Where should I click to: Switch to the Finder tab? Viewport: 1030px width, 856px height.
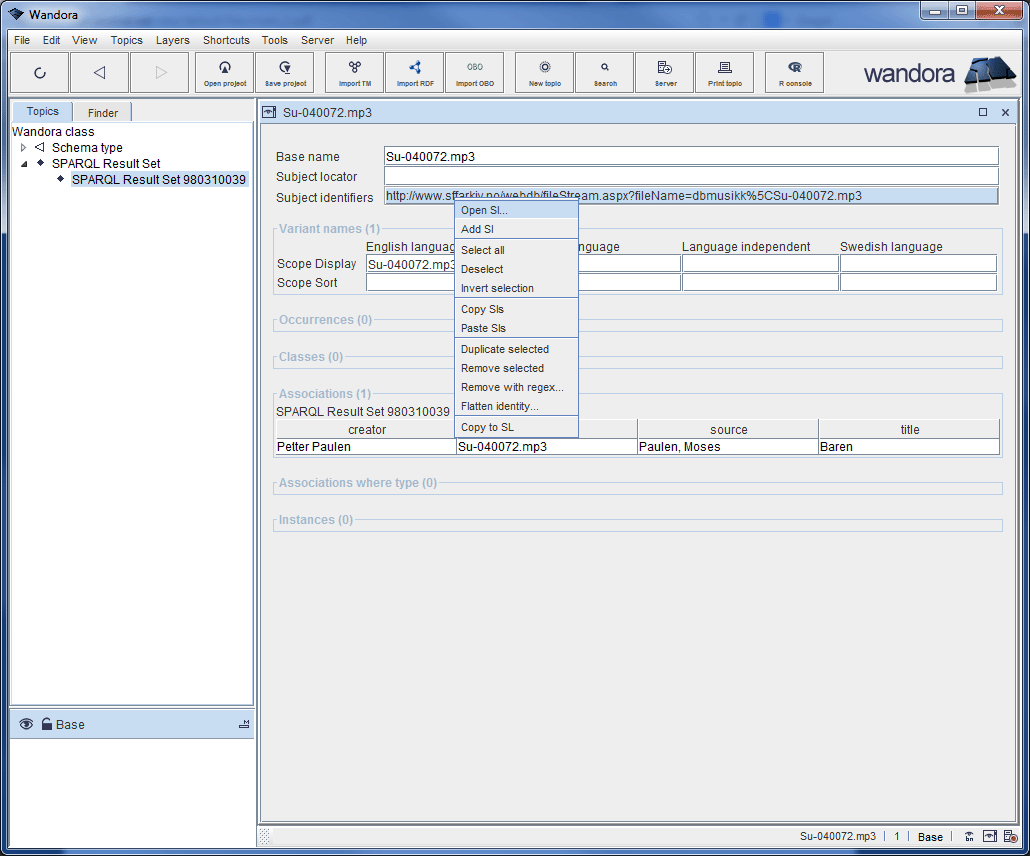tap(101, 112)
